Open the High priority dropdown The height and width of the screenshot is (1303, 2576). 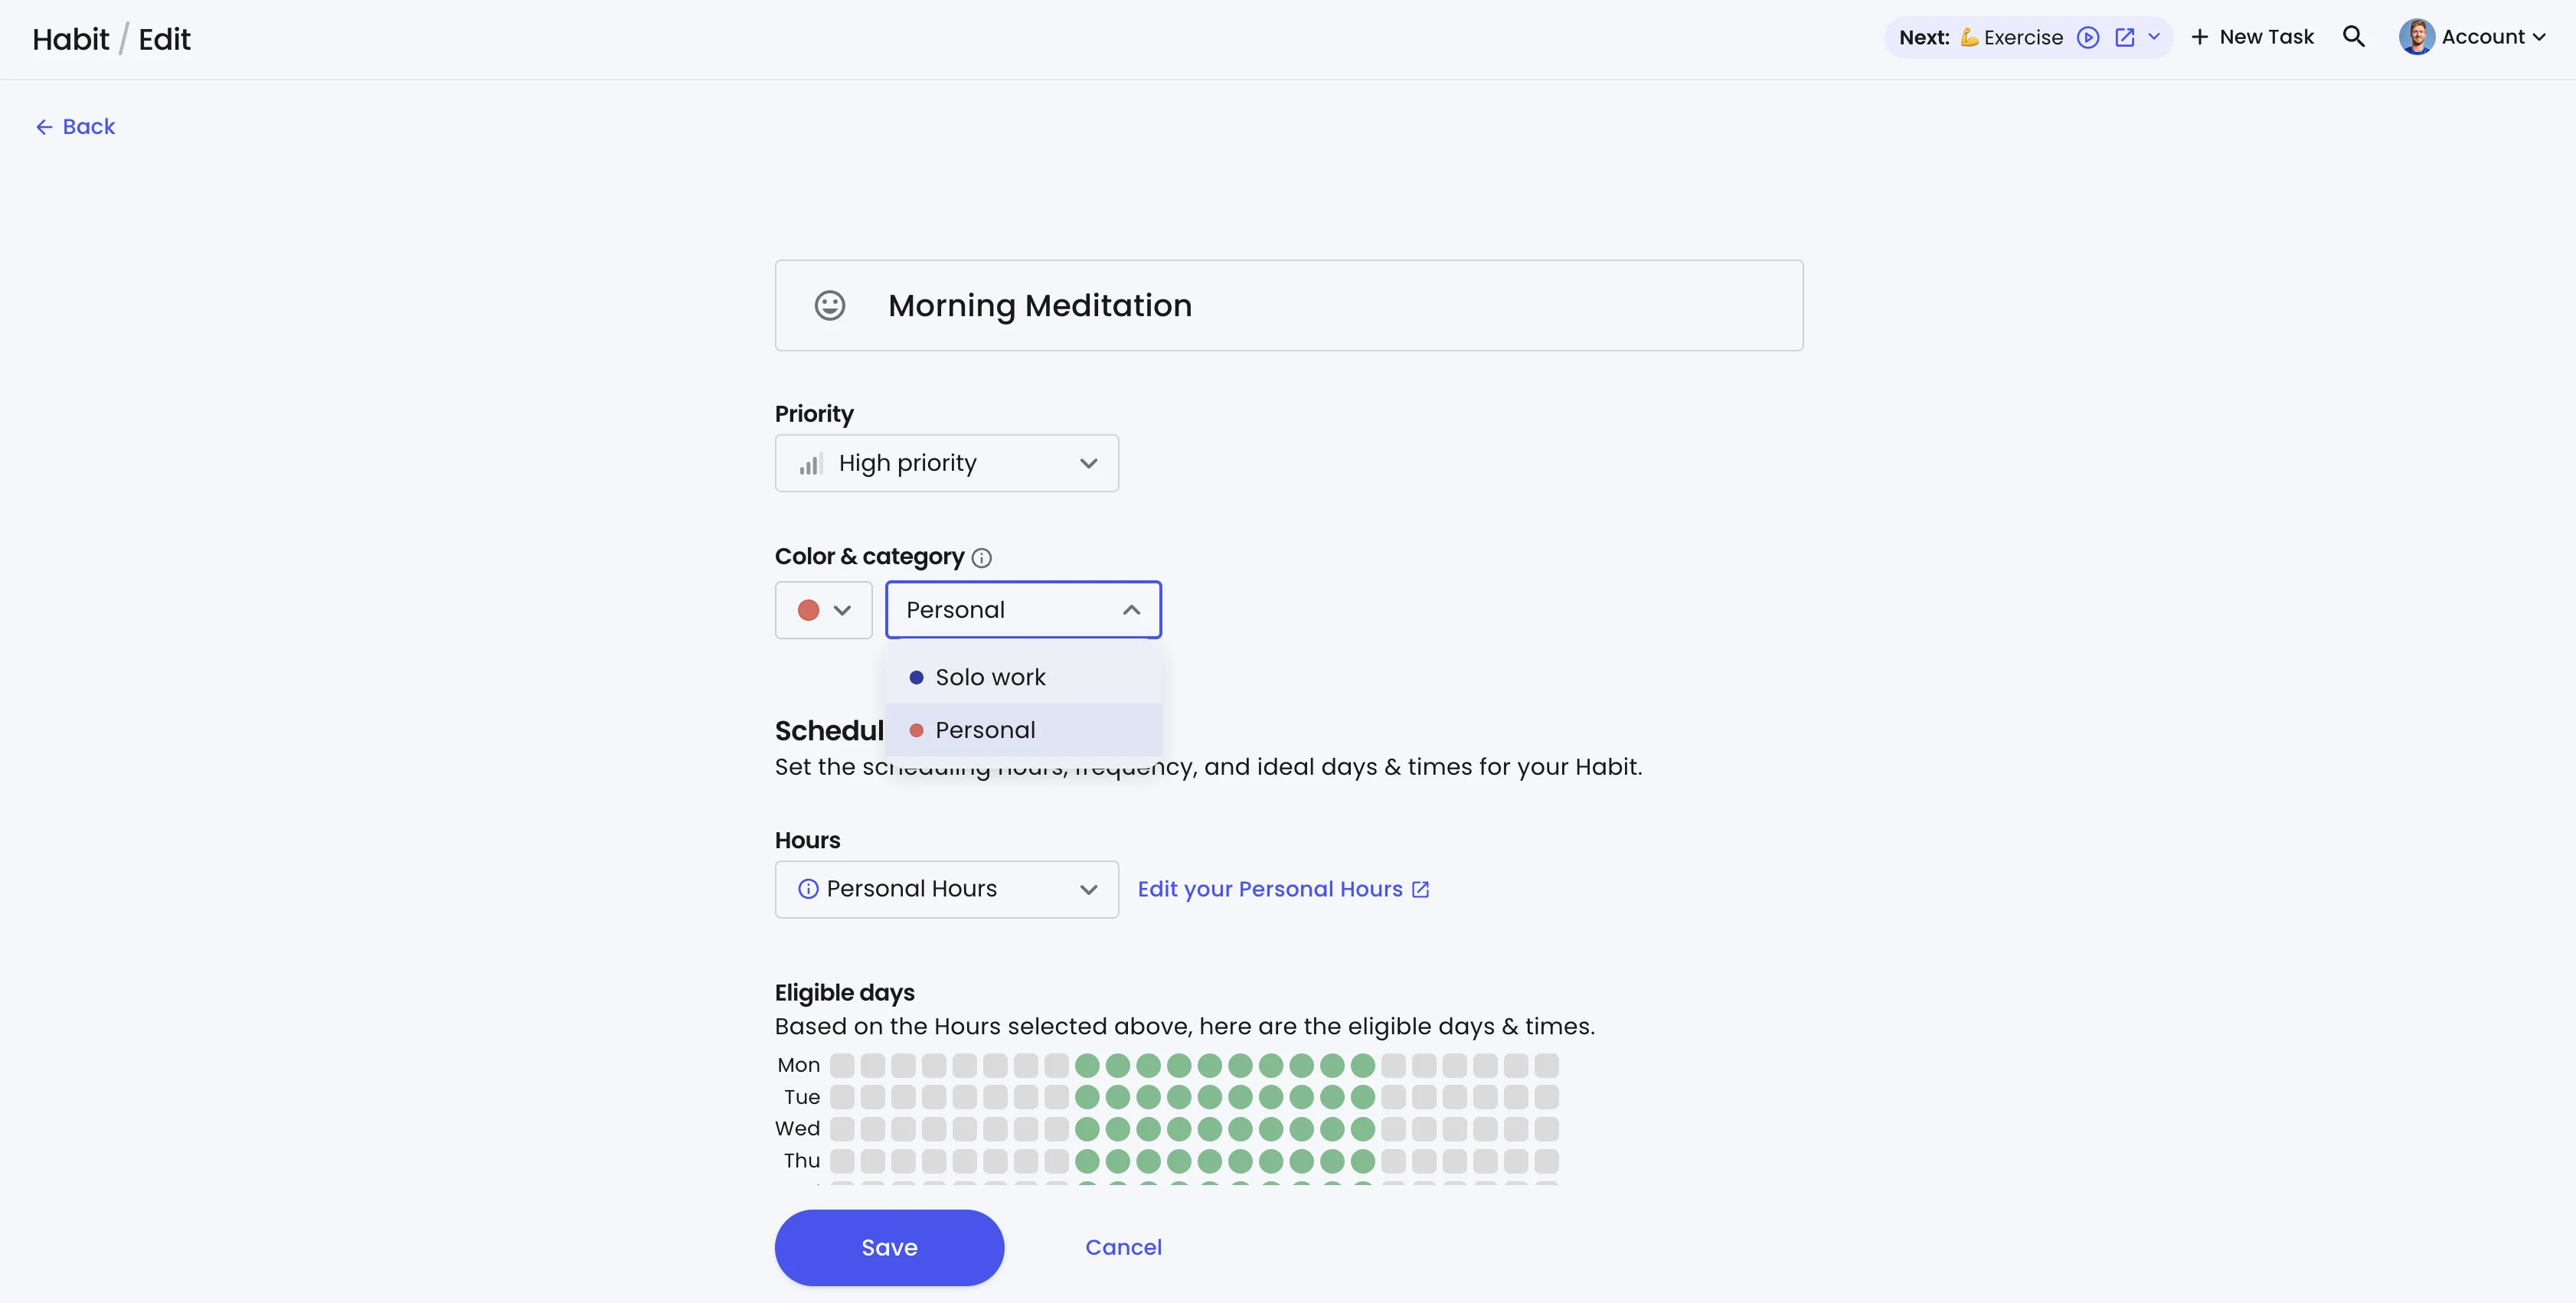[x=946, y=463]
